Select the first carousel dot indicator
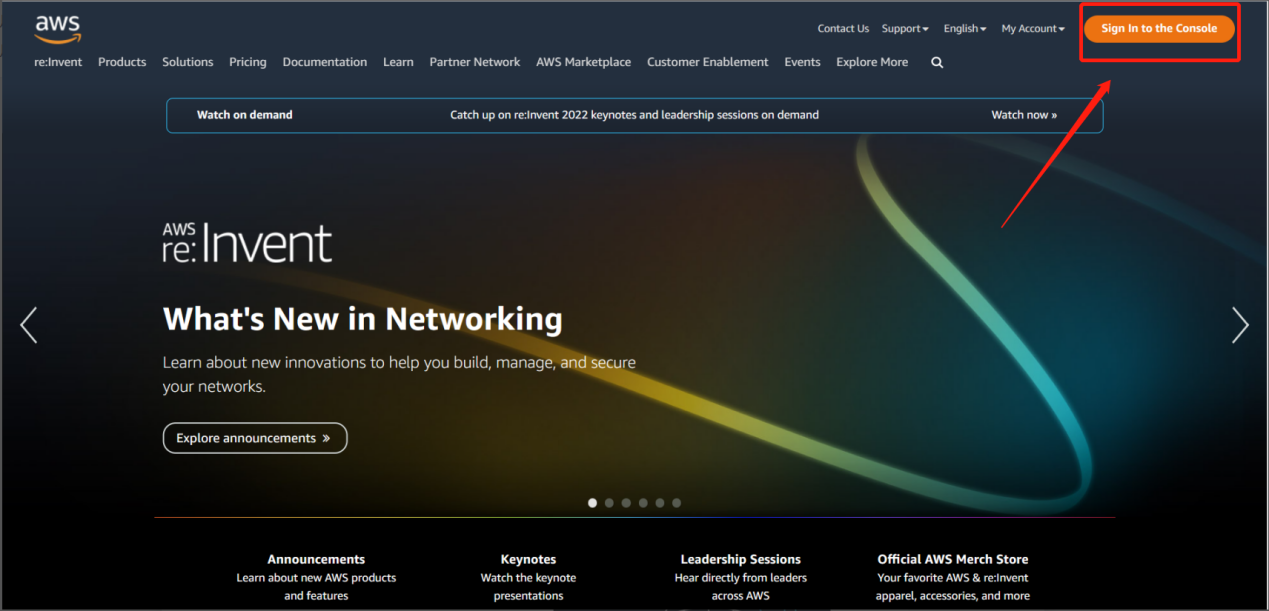 (x=592, y=503)
